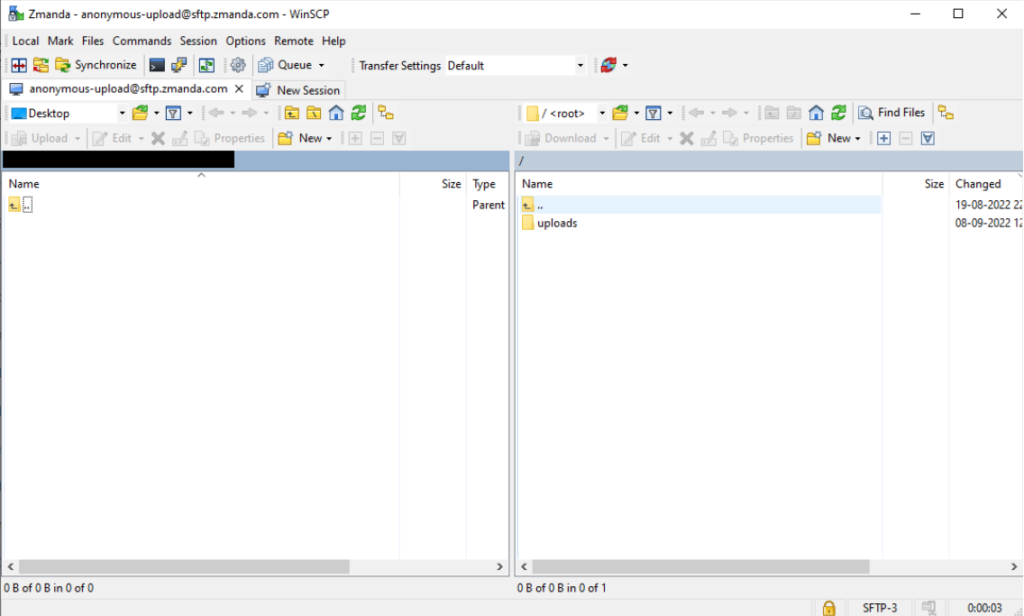This screenshot has width=1024, height=616.
Task: Sort local panel by Size column
Action: pos(433,184)
